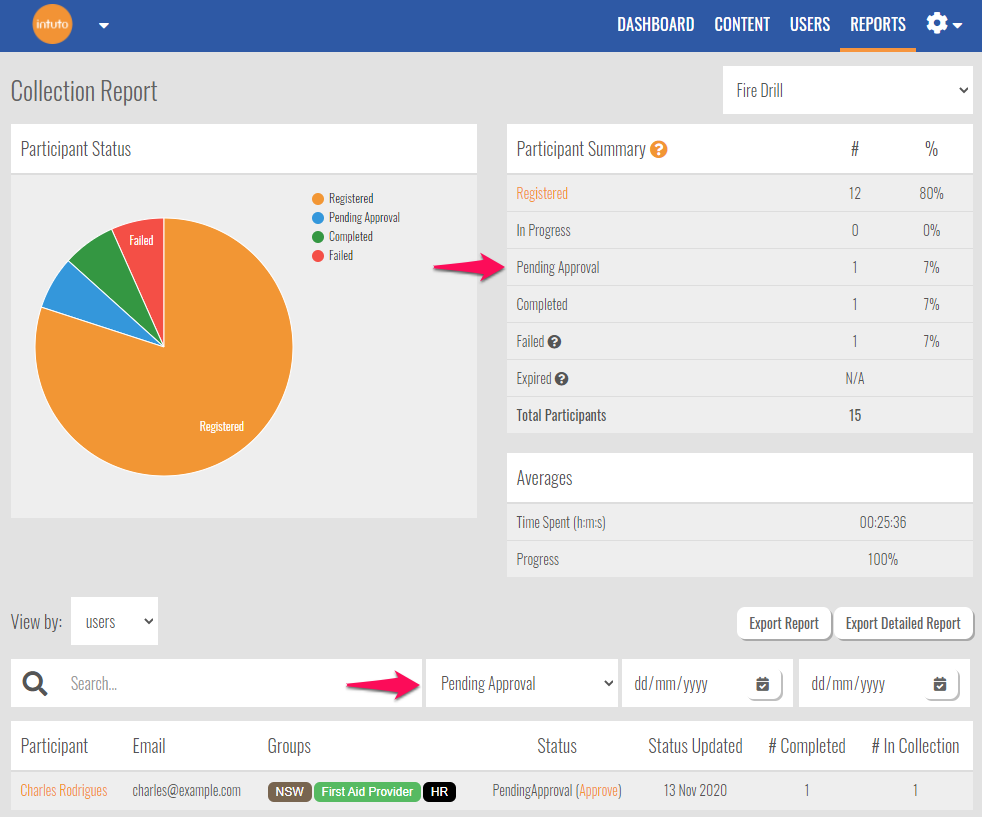Click the Intuto logo icon
This screenshot has width=982, height=817.
tap(52, 25)
